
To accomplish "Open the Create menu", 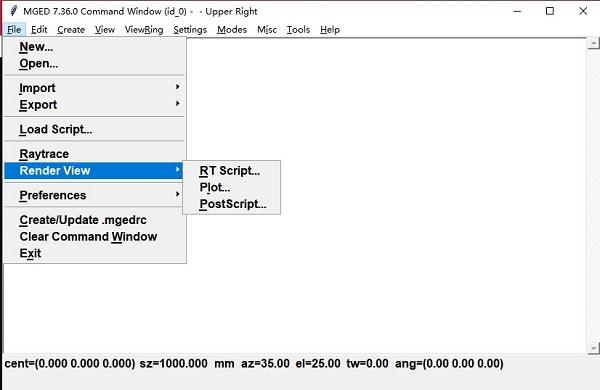I will click(x=71, y=29).
